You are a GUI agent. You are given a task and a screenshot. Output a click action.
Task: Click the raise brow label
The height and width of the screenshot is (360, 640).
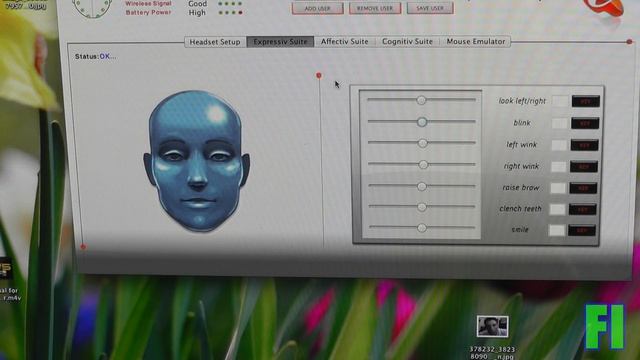pyautogui.click(x=521, y=188)
